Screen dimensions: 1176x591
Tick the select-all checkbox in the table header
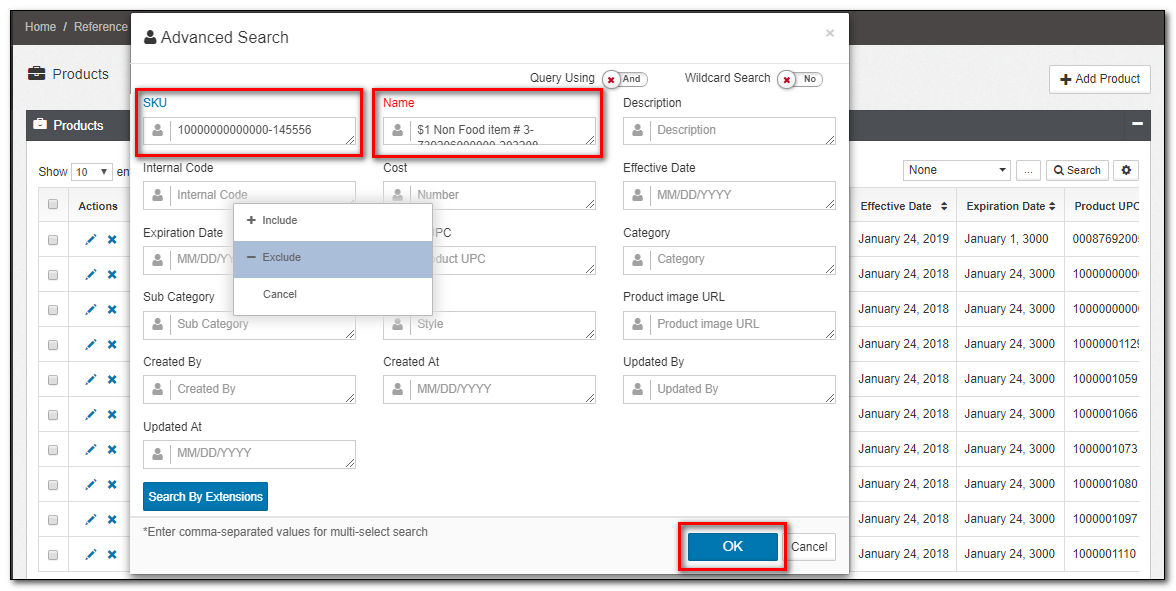(x=52, y=204)
